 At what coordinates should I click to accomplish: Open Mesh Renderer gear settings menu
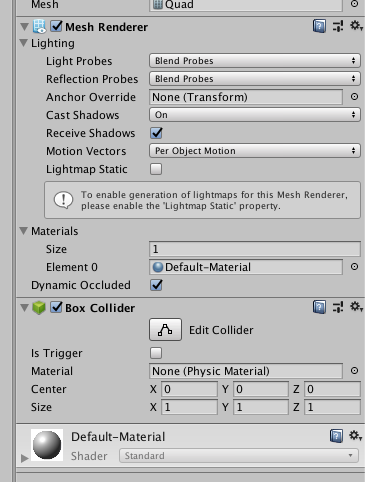click(x=356, y=25)
